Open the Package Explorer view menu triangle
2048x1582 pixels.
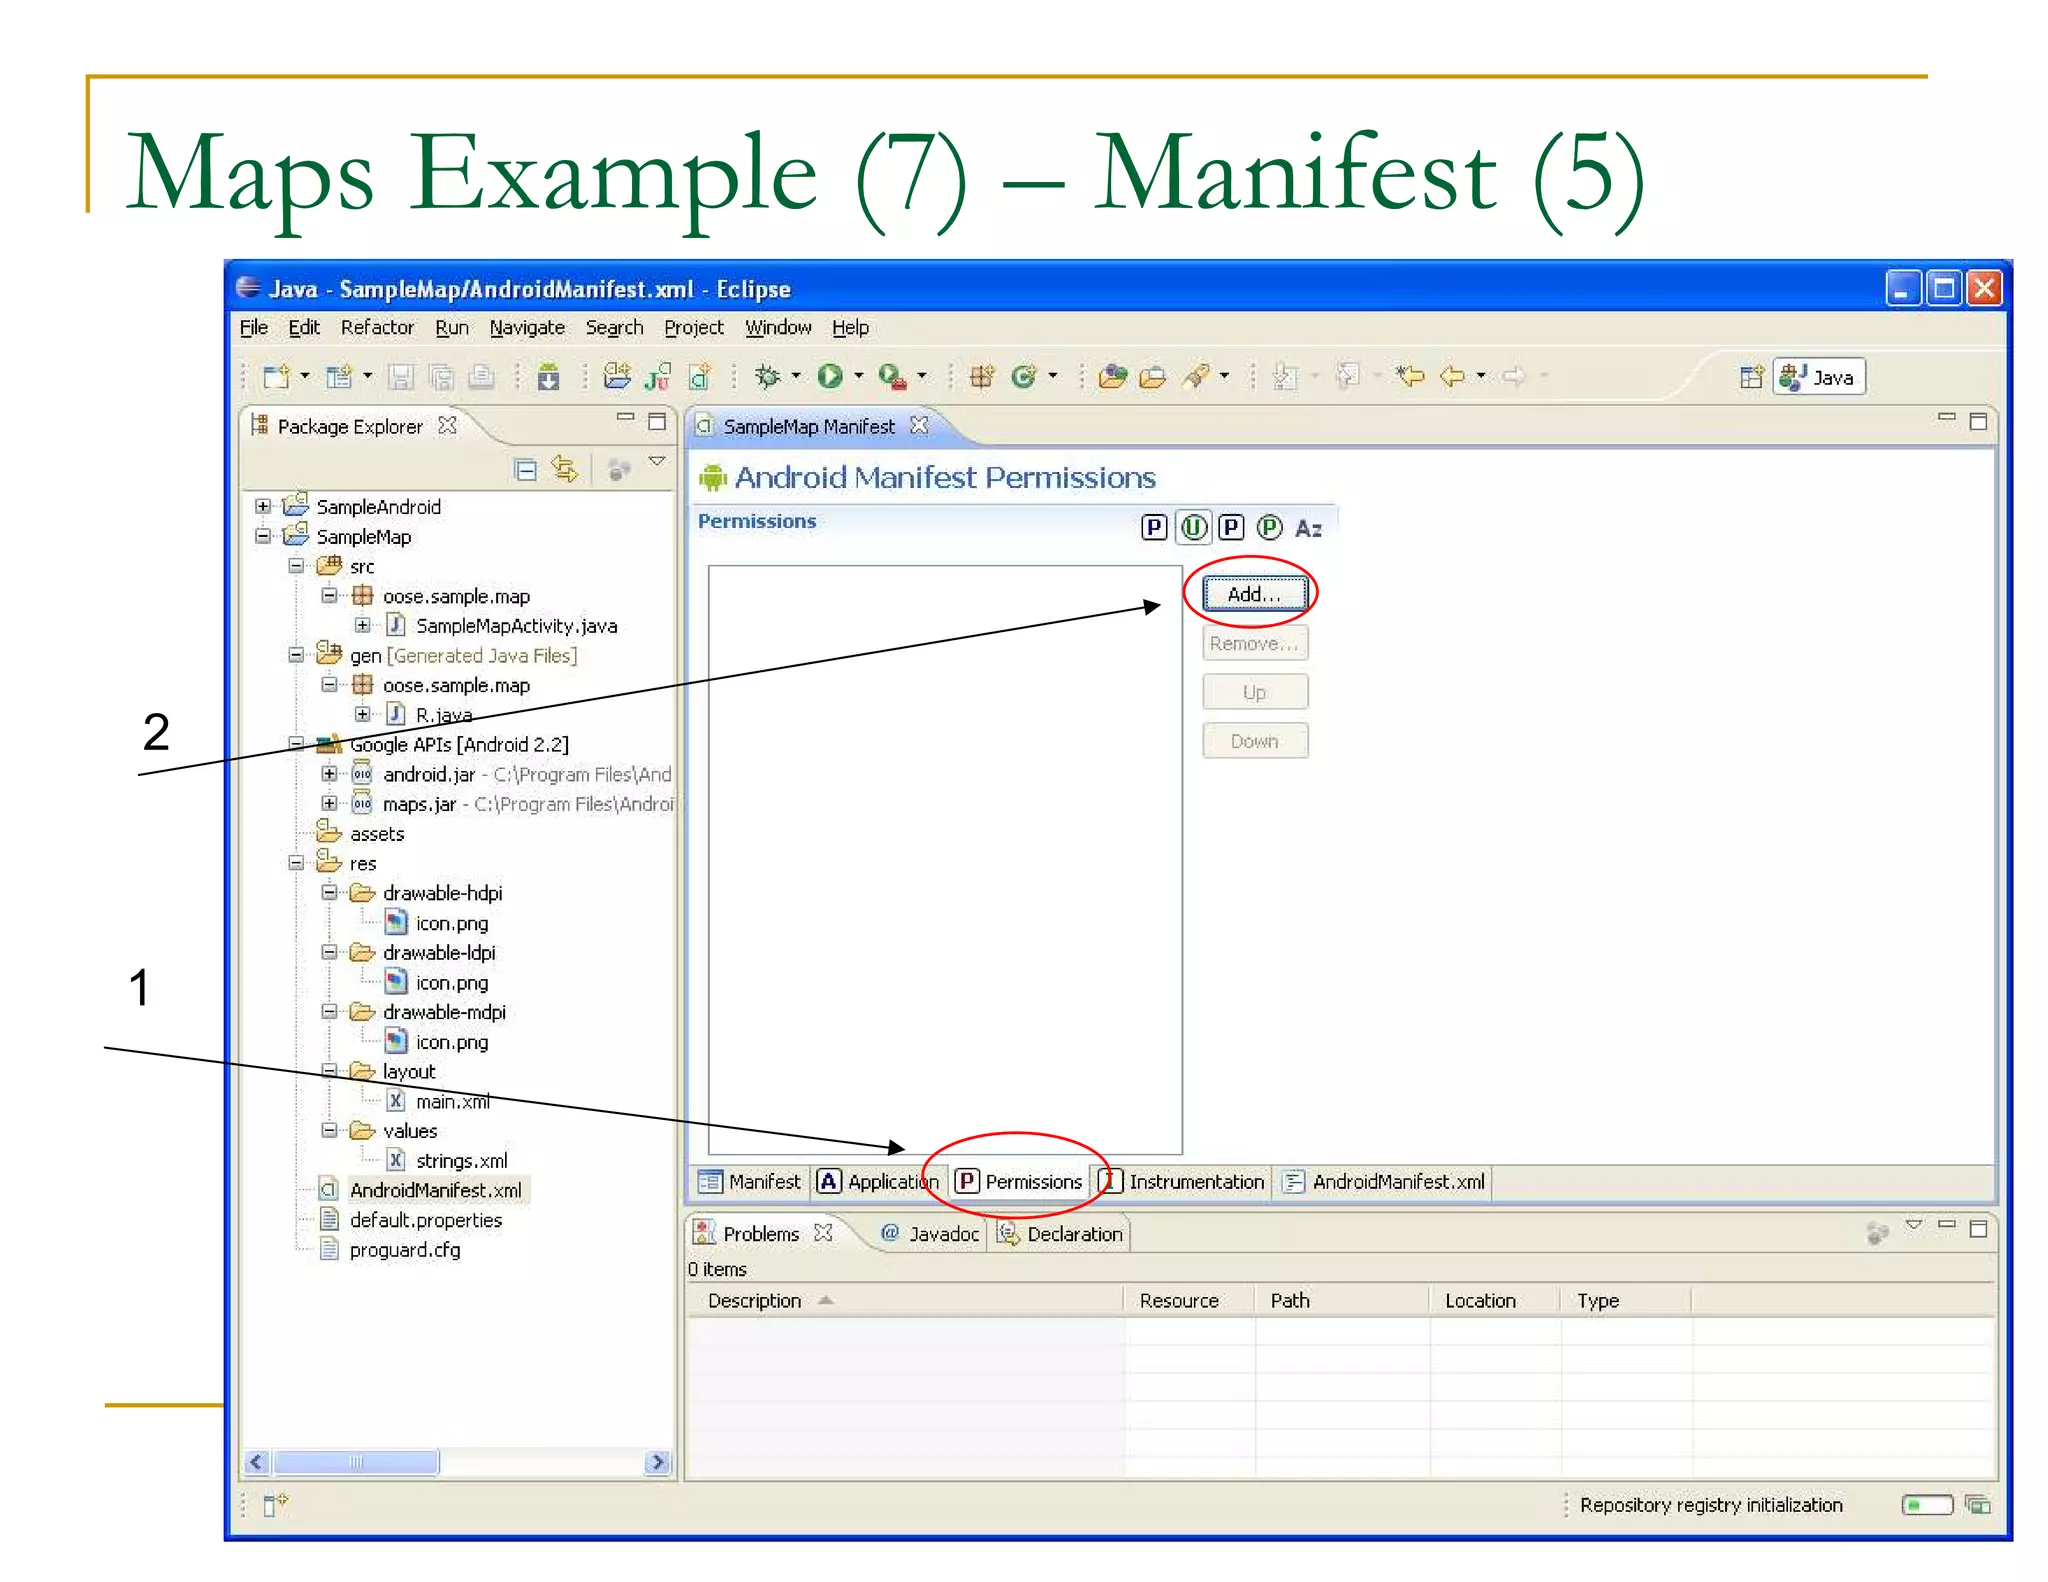point(657,462)
